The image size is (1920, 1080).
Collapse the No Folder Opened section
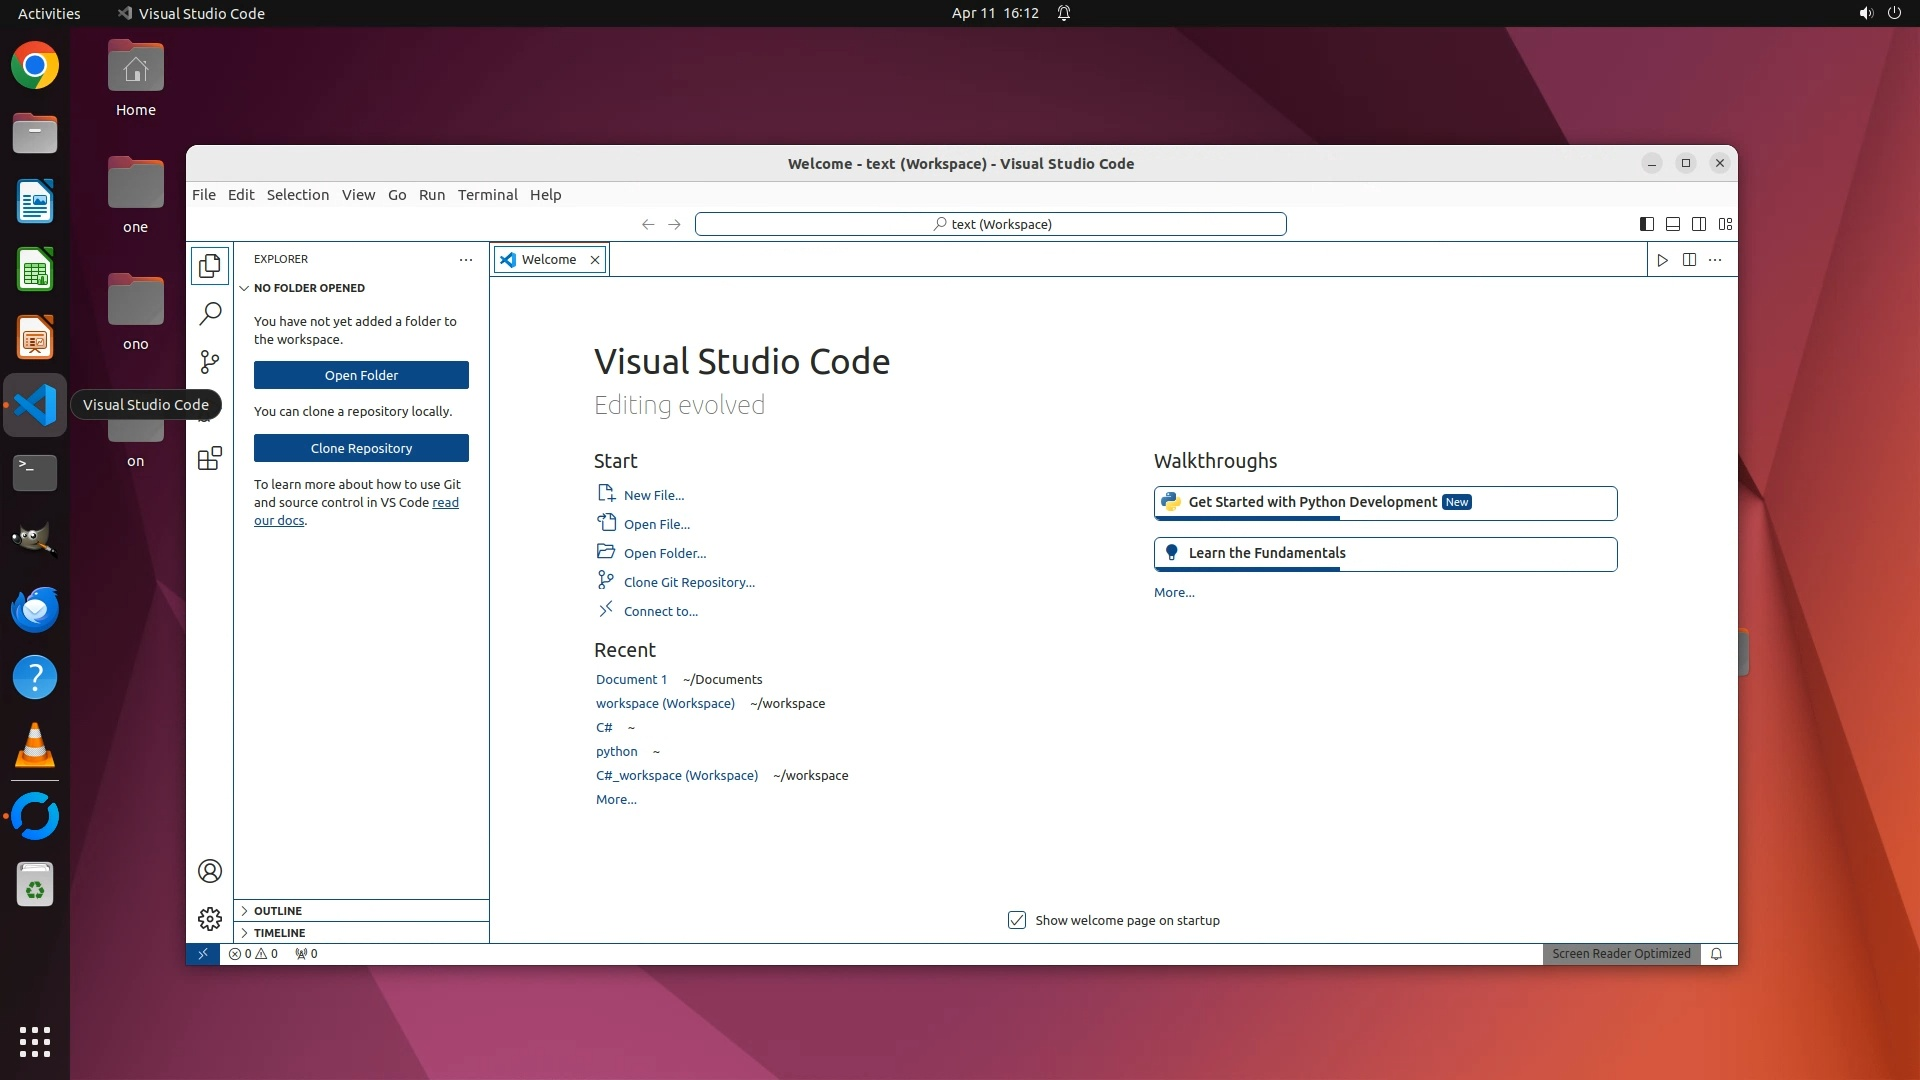[x=309, y=288]
